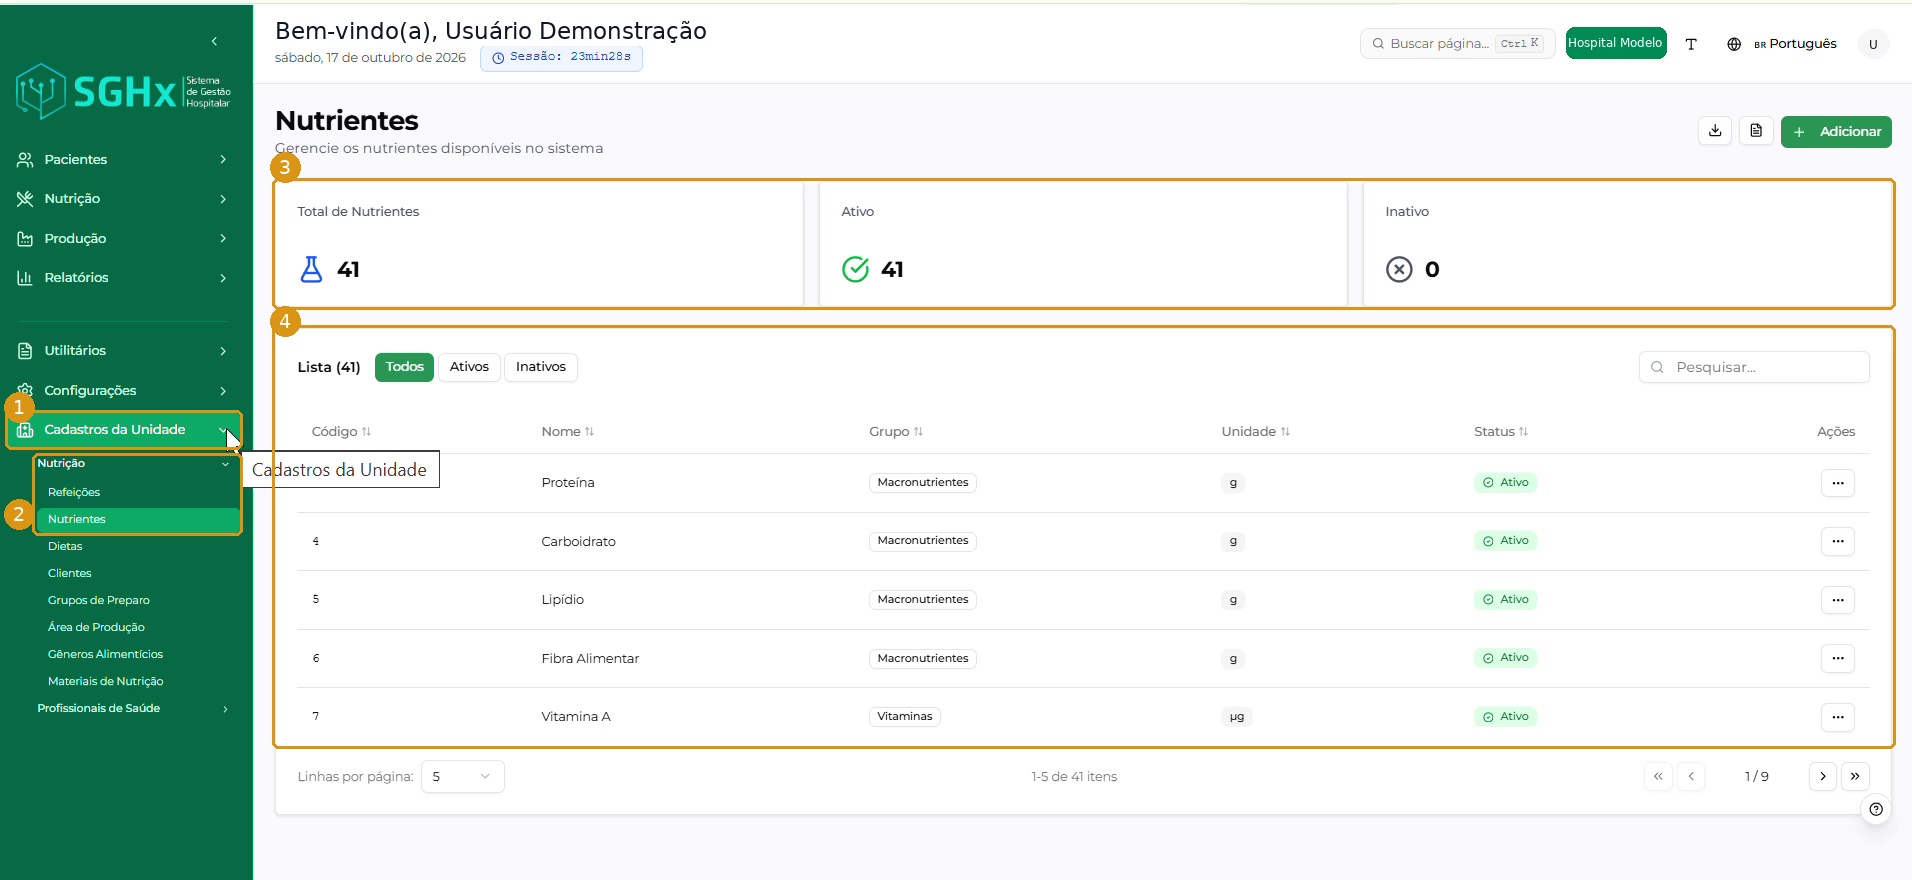Click the SGHx logo
Screen dimensions: 1912x880
pyautogui.click(x=123, y=92)
